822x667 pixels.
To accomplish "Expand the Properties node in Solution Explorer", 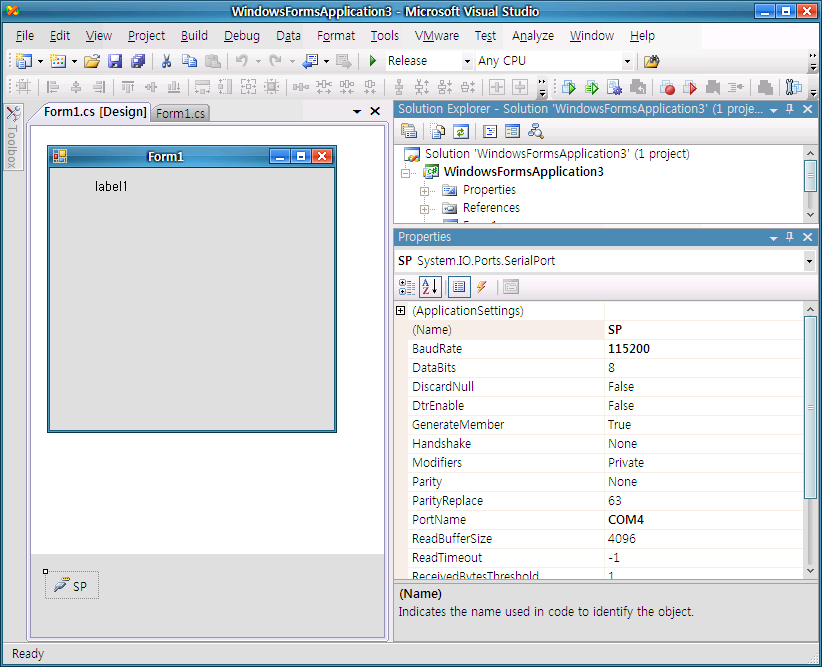I will [x=424, y=191].
